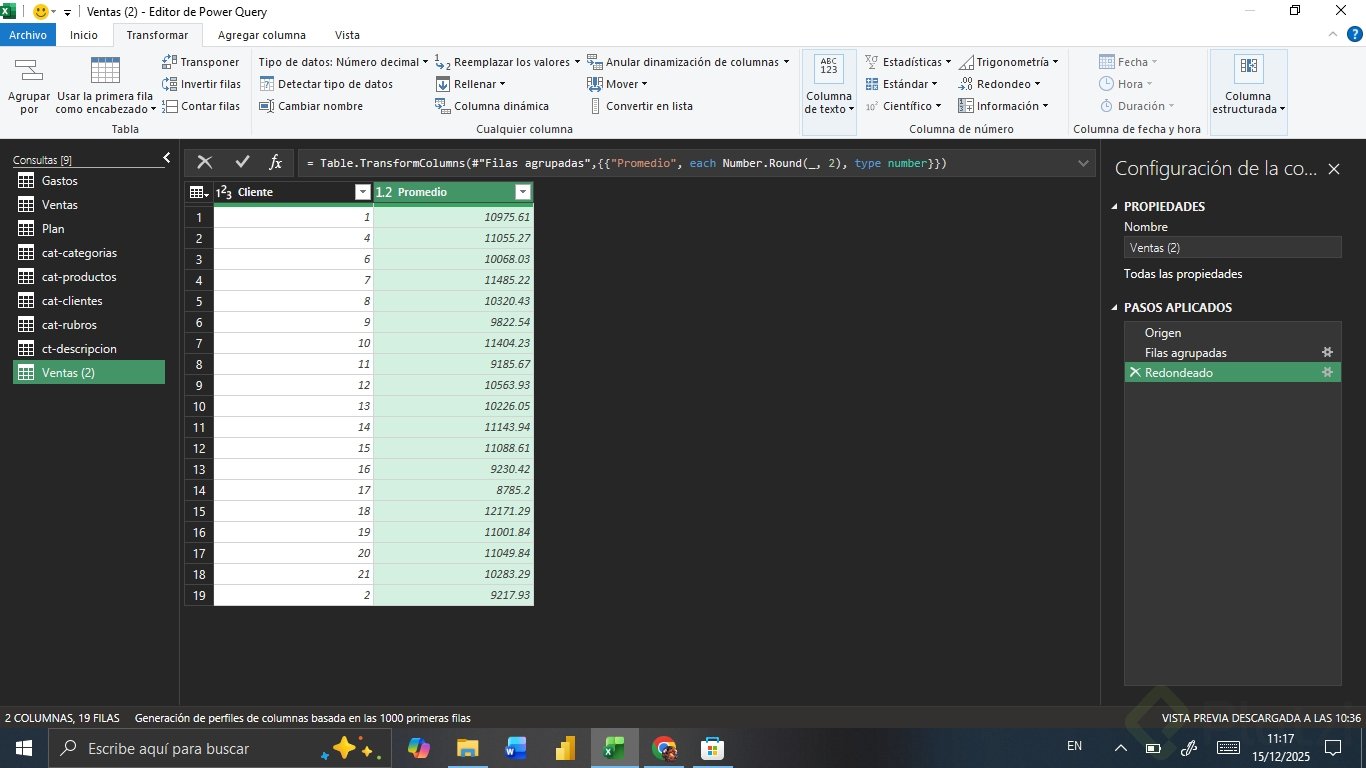This screenshot has height=768, width=1366.
Task: Select the ct-descripcion query
Action: (89, 349)
